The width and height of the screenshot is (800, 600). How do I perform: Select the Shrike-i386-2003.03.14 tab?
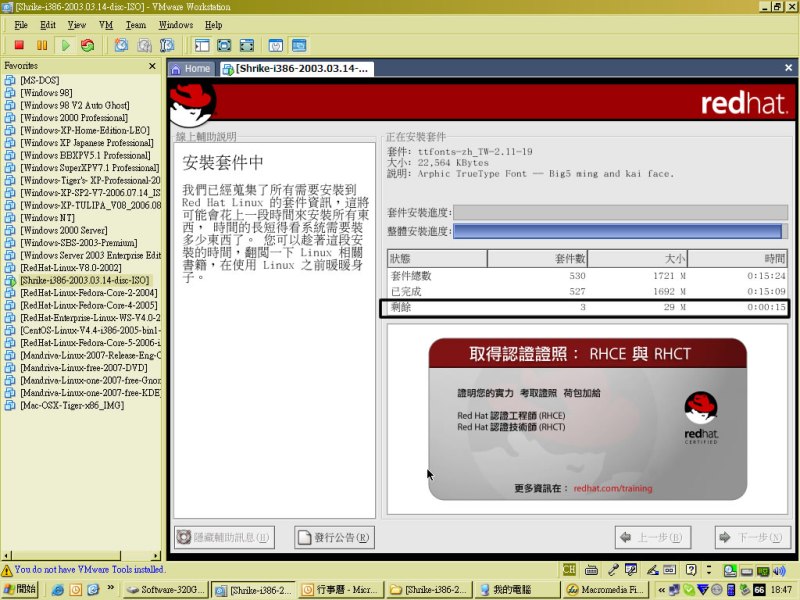click(x=296, y=69)
